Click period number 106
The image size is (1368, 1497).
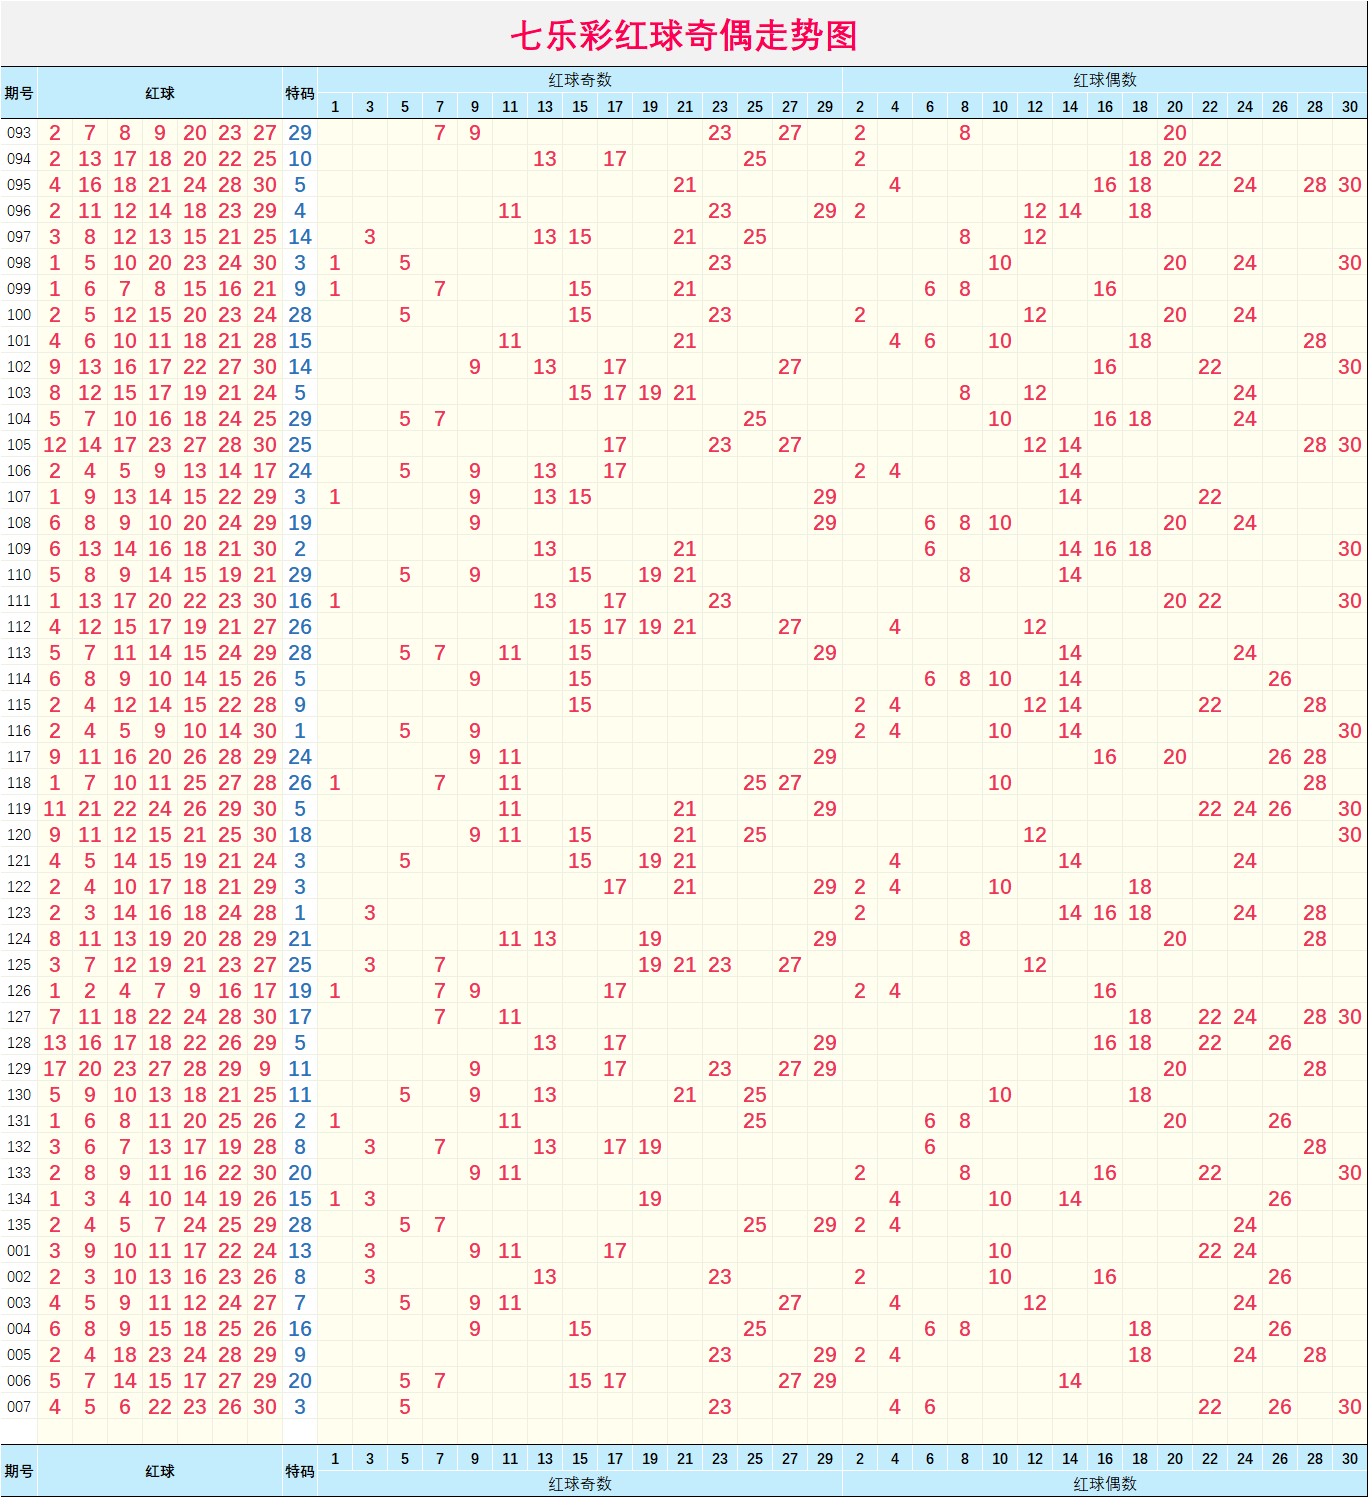pos(19,471)
